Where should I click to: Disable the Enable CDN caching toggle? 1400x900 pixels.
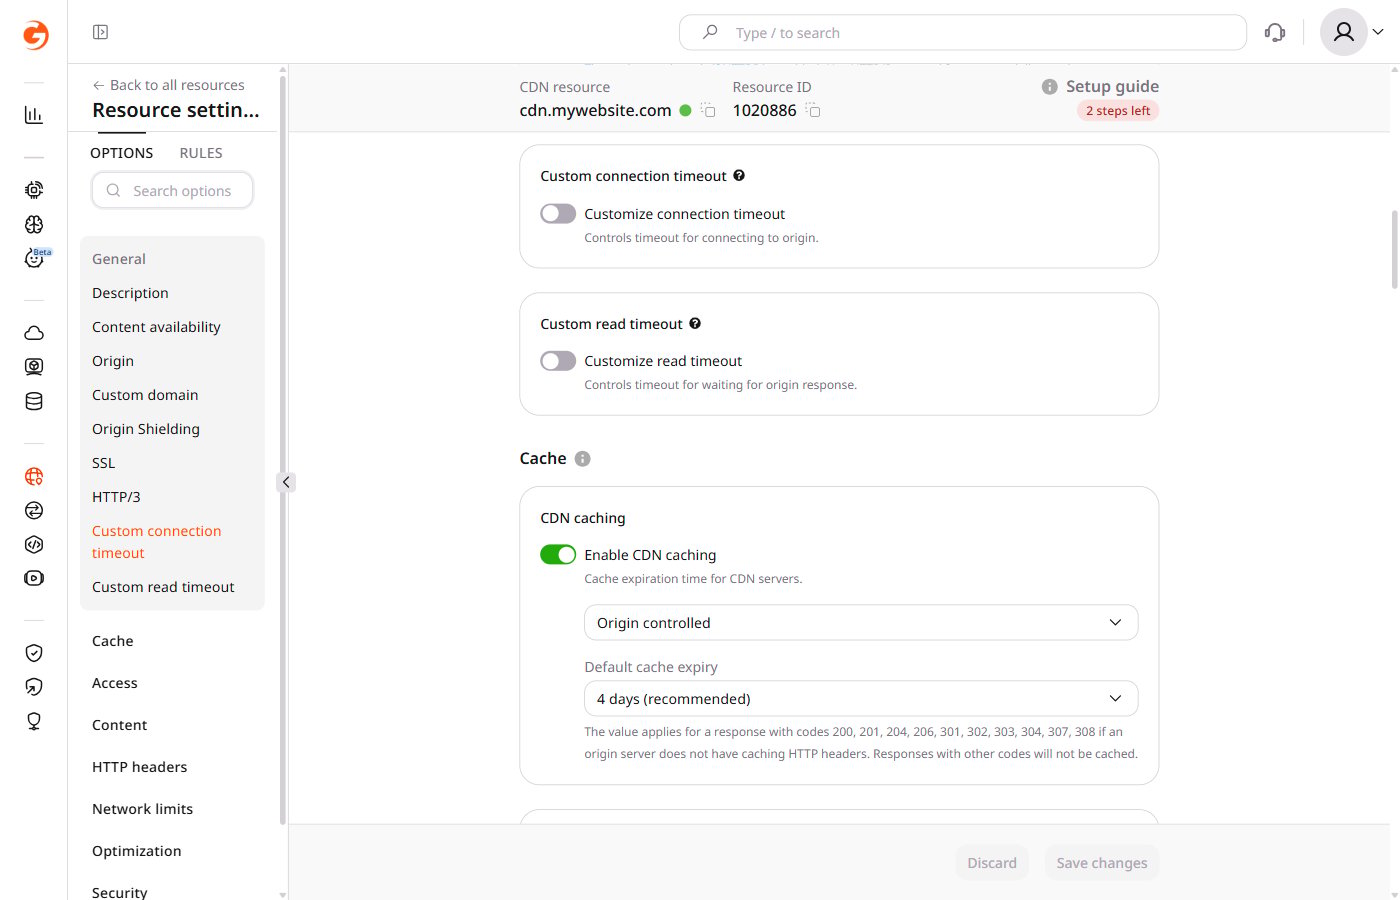point(558,554)
